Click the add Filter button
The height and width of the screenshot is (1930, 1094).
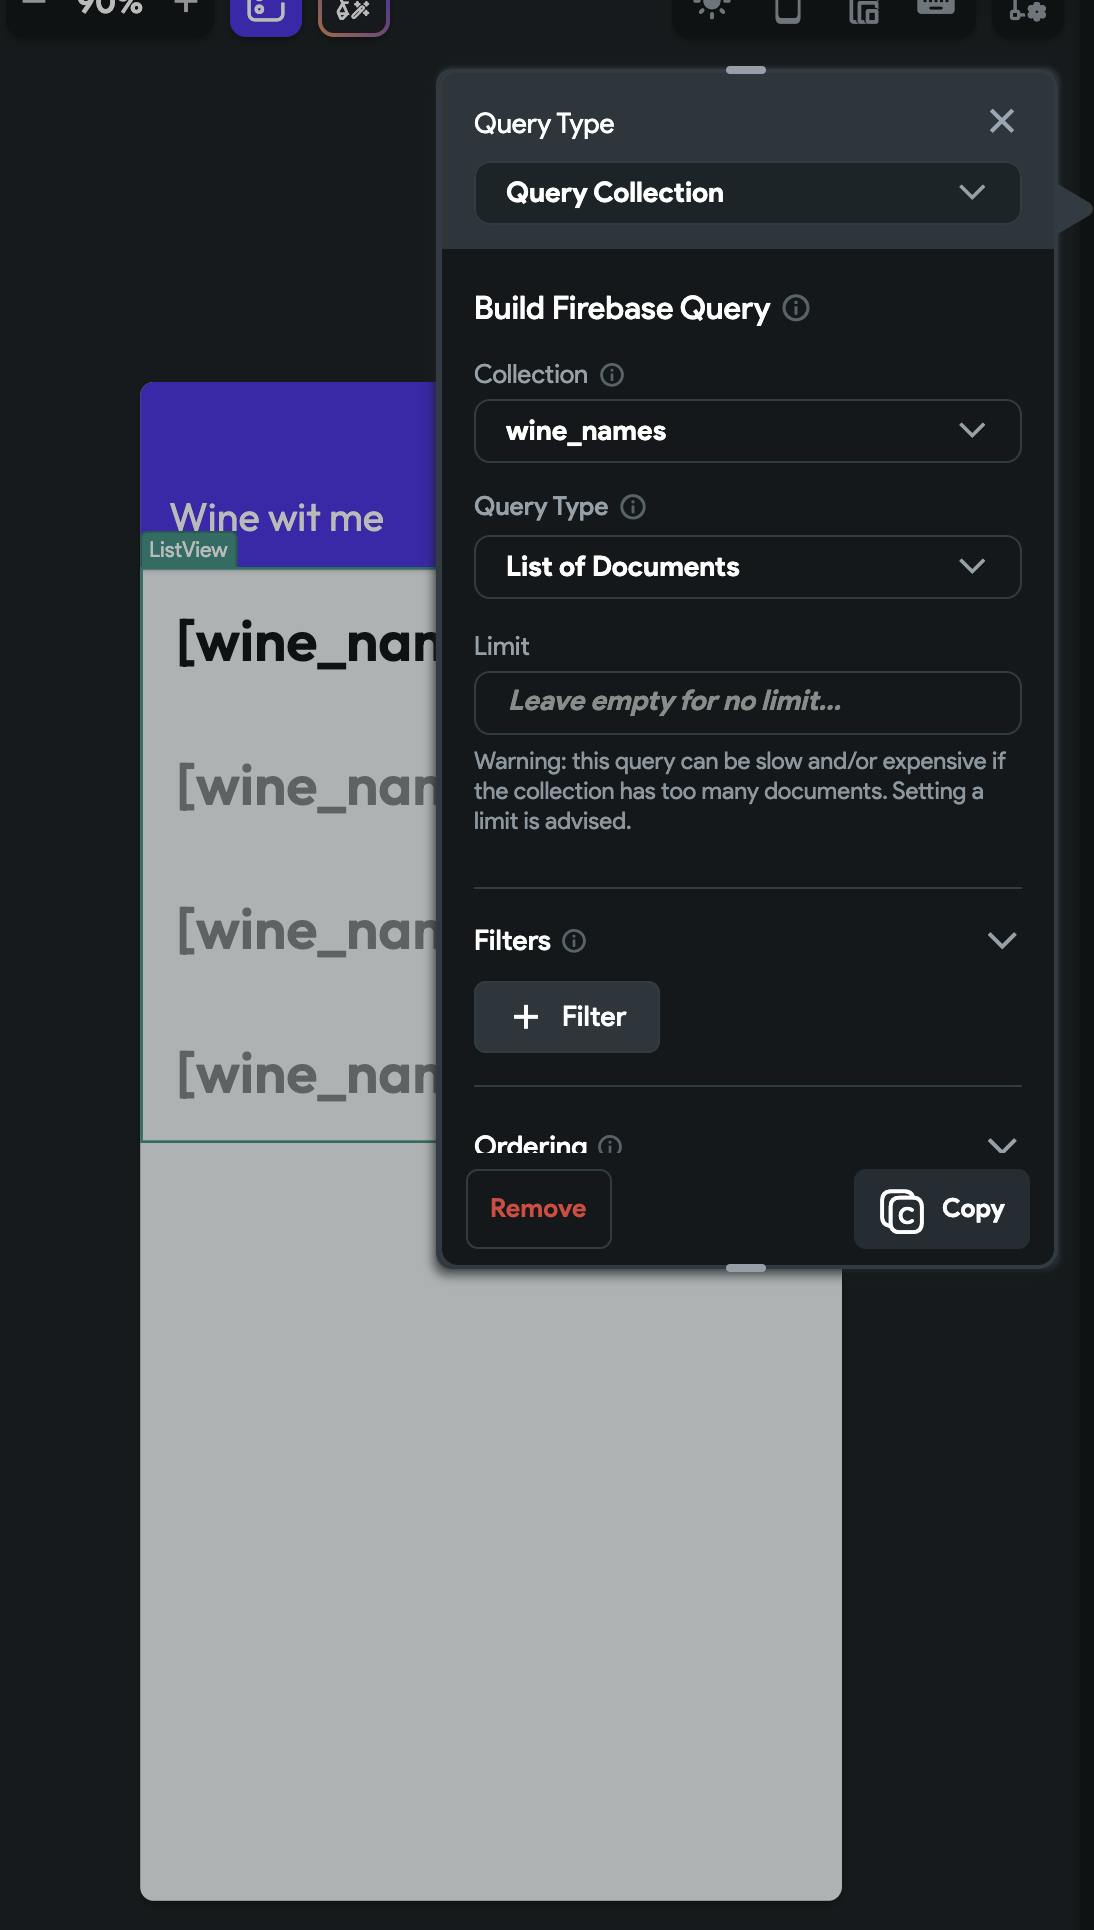tap(567, 1017)
